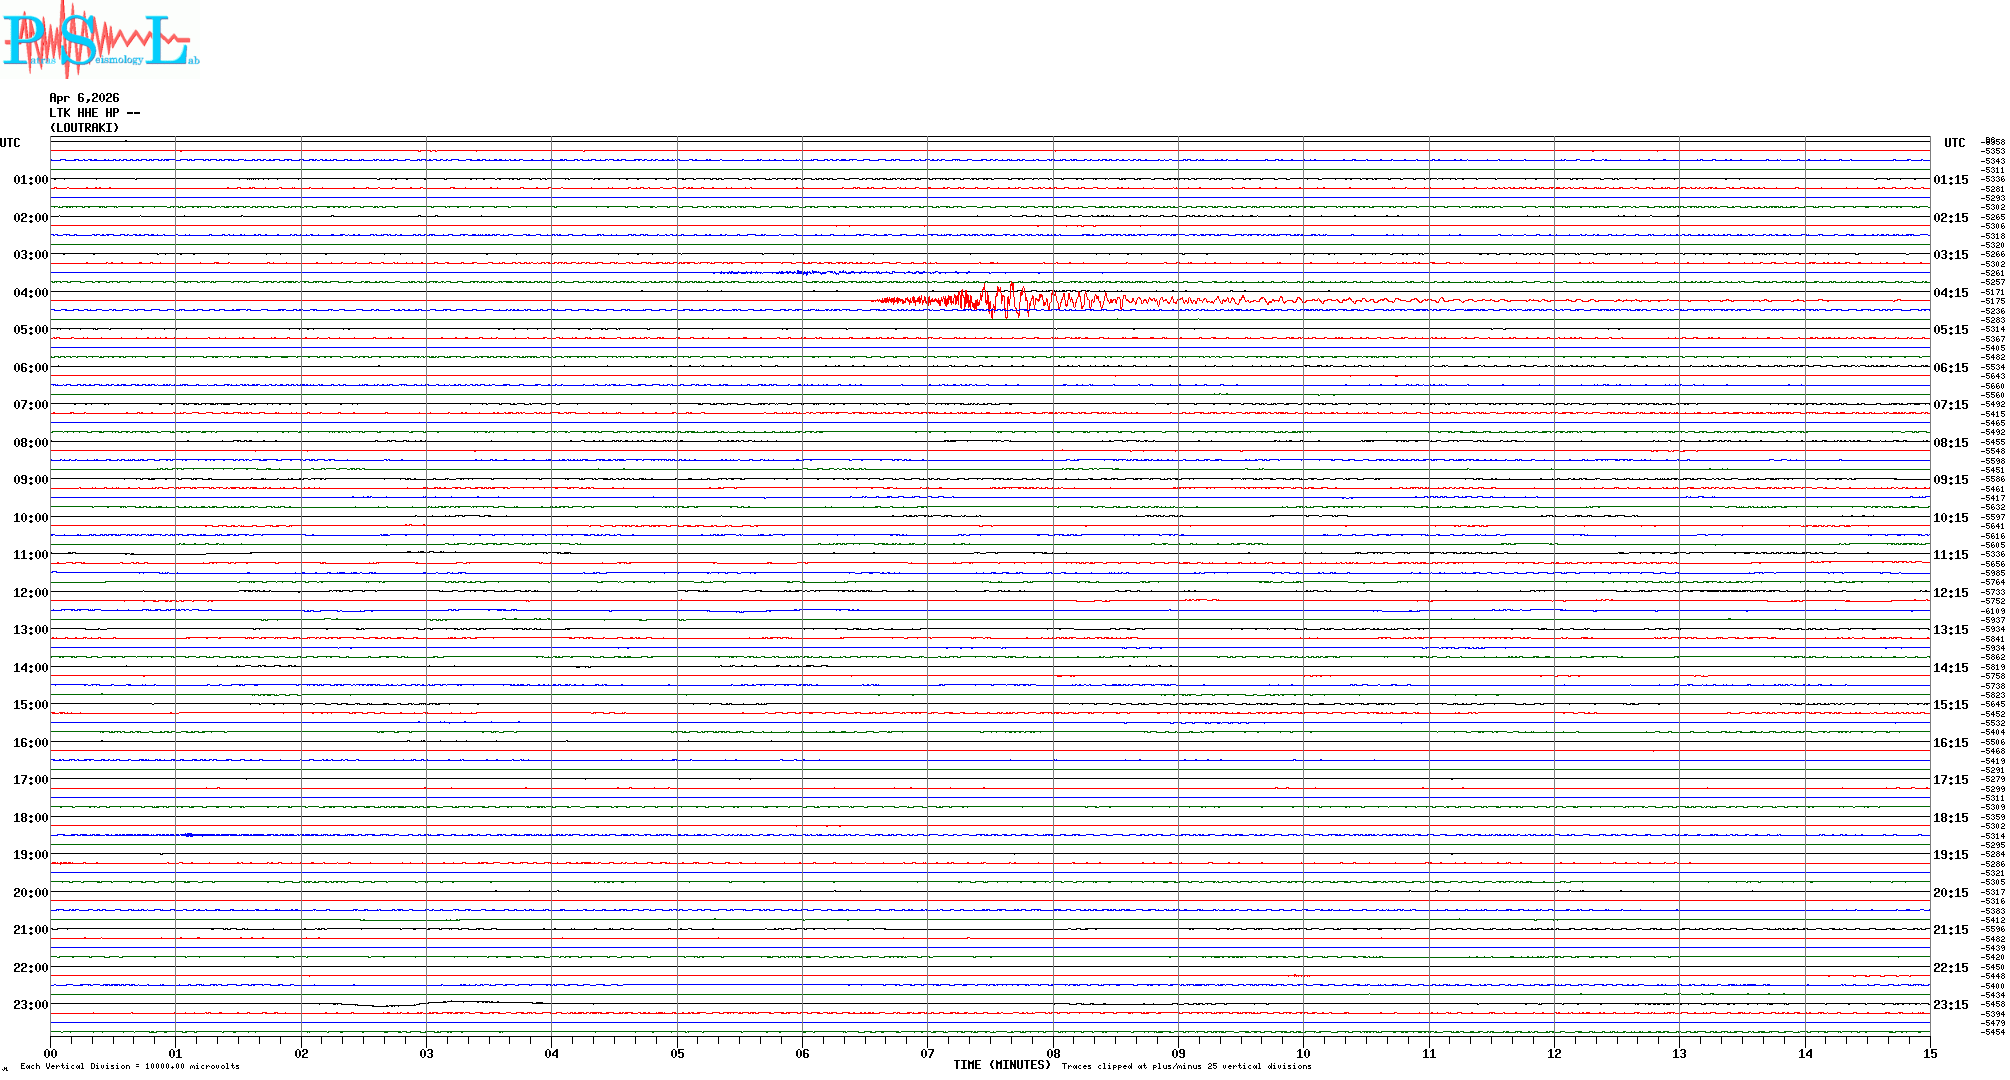Click the PSL seismology lab logo
Viewport: 2010px width, 1080px height.
(x=100, y=40)
